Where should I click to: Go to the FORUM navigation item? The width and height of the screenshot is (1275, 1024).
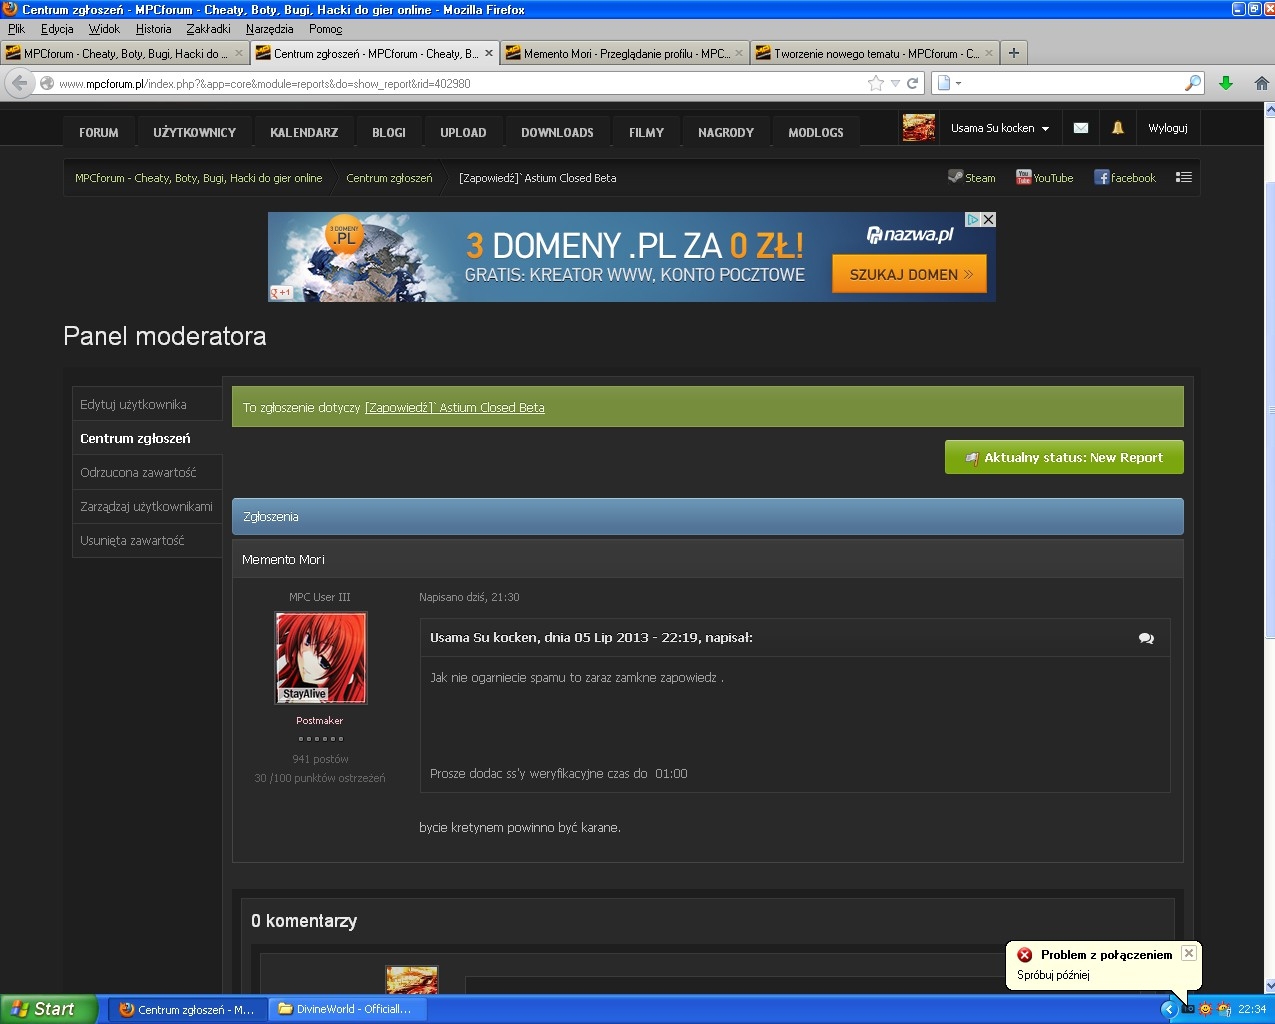(99, 132)
